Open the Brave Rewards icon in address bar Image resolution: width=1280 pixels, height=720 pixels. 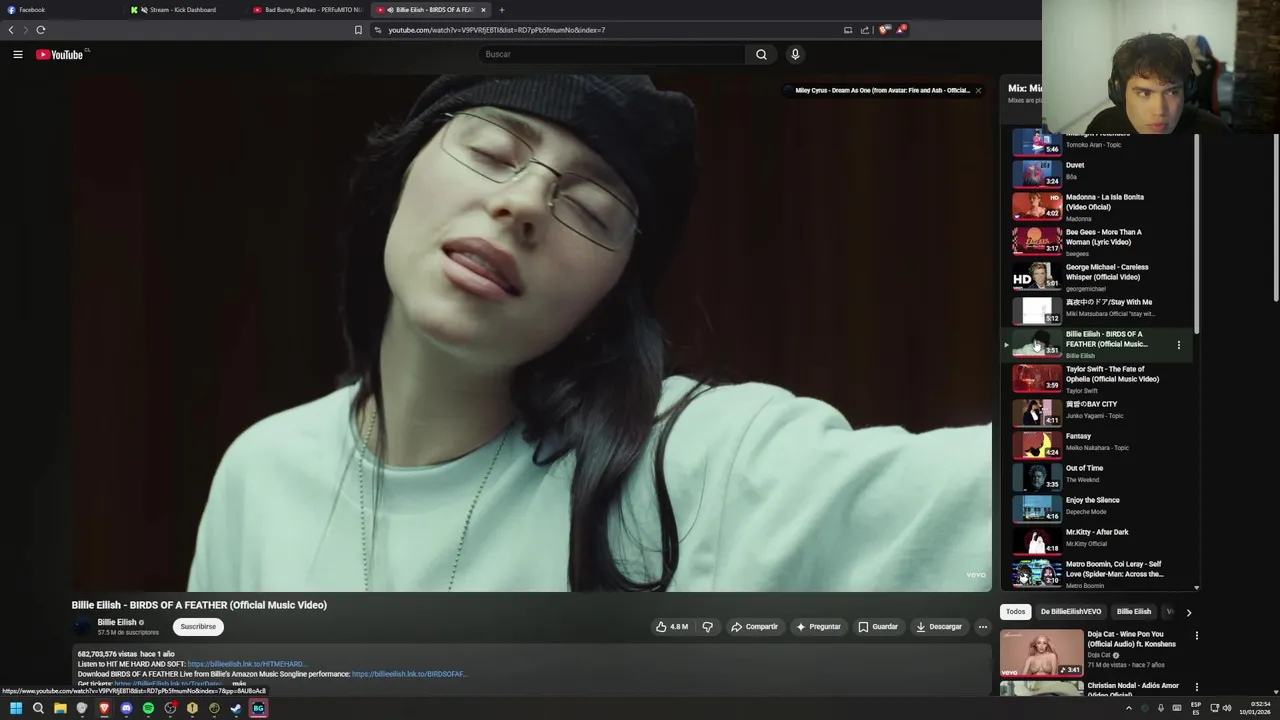(x=900, y=30)
